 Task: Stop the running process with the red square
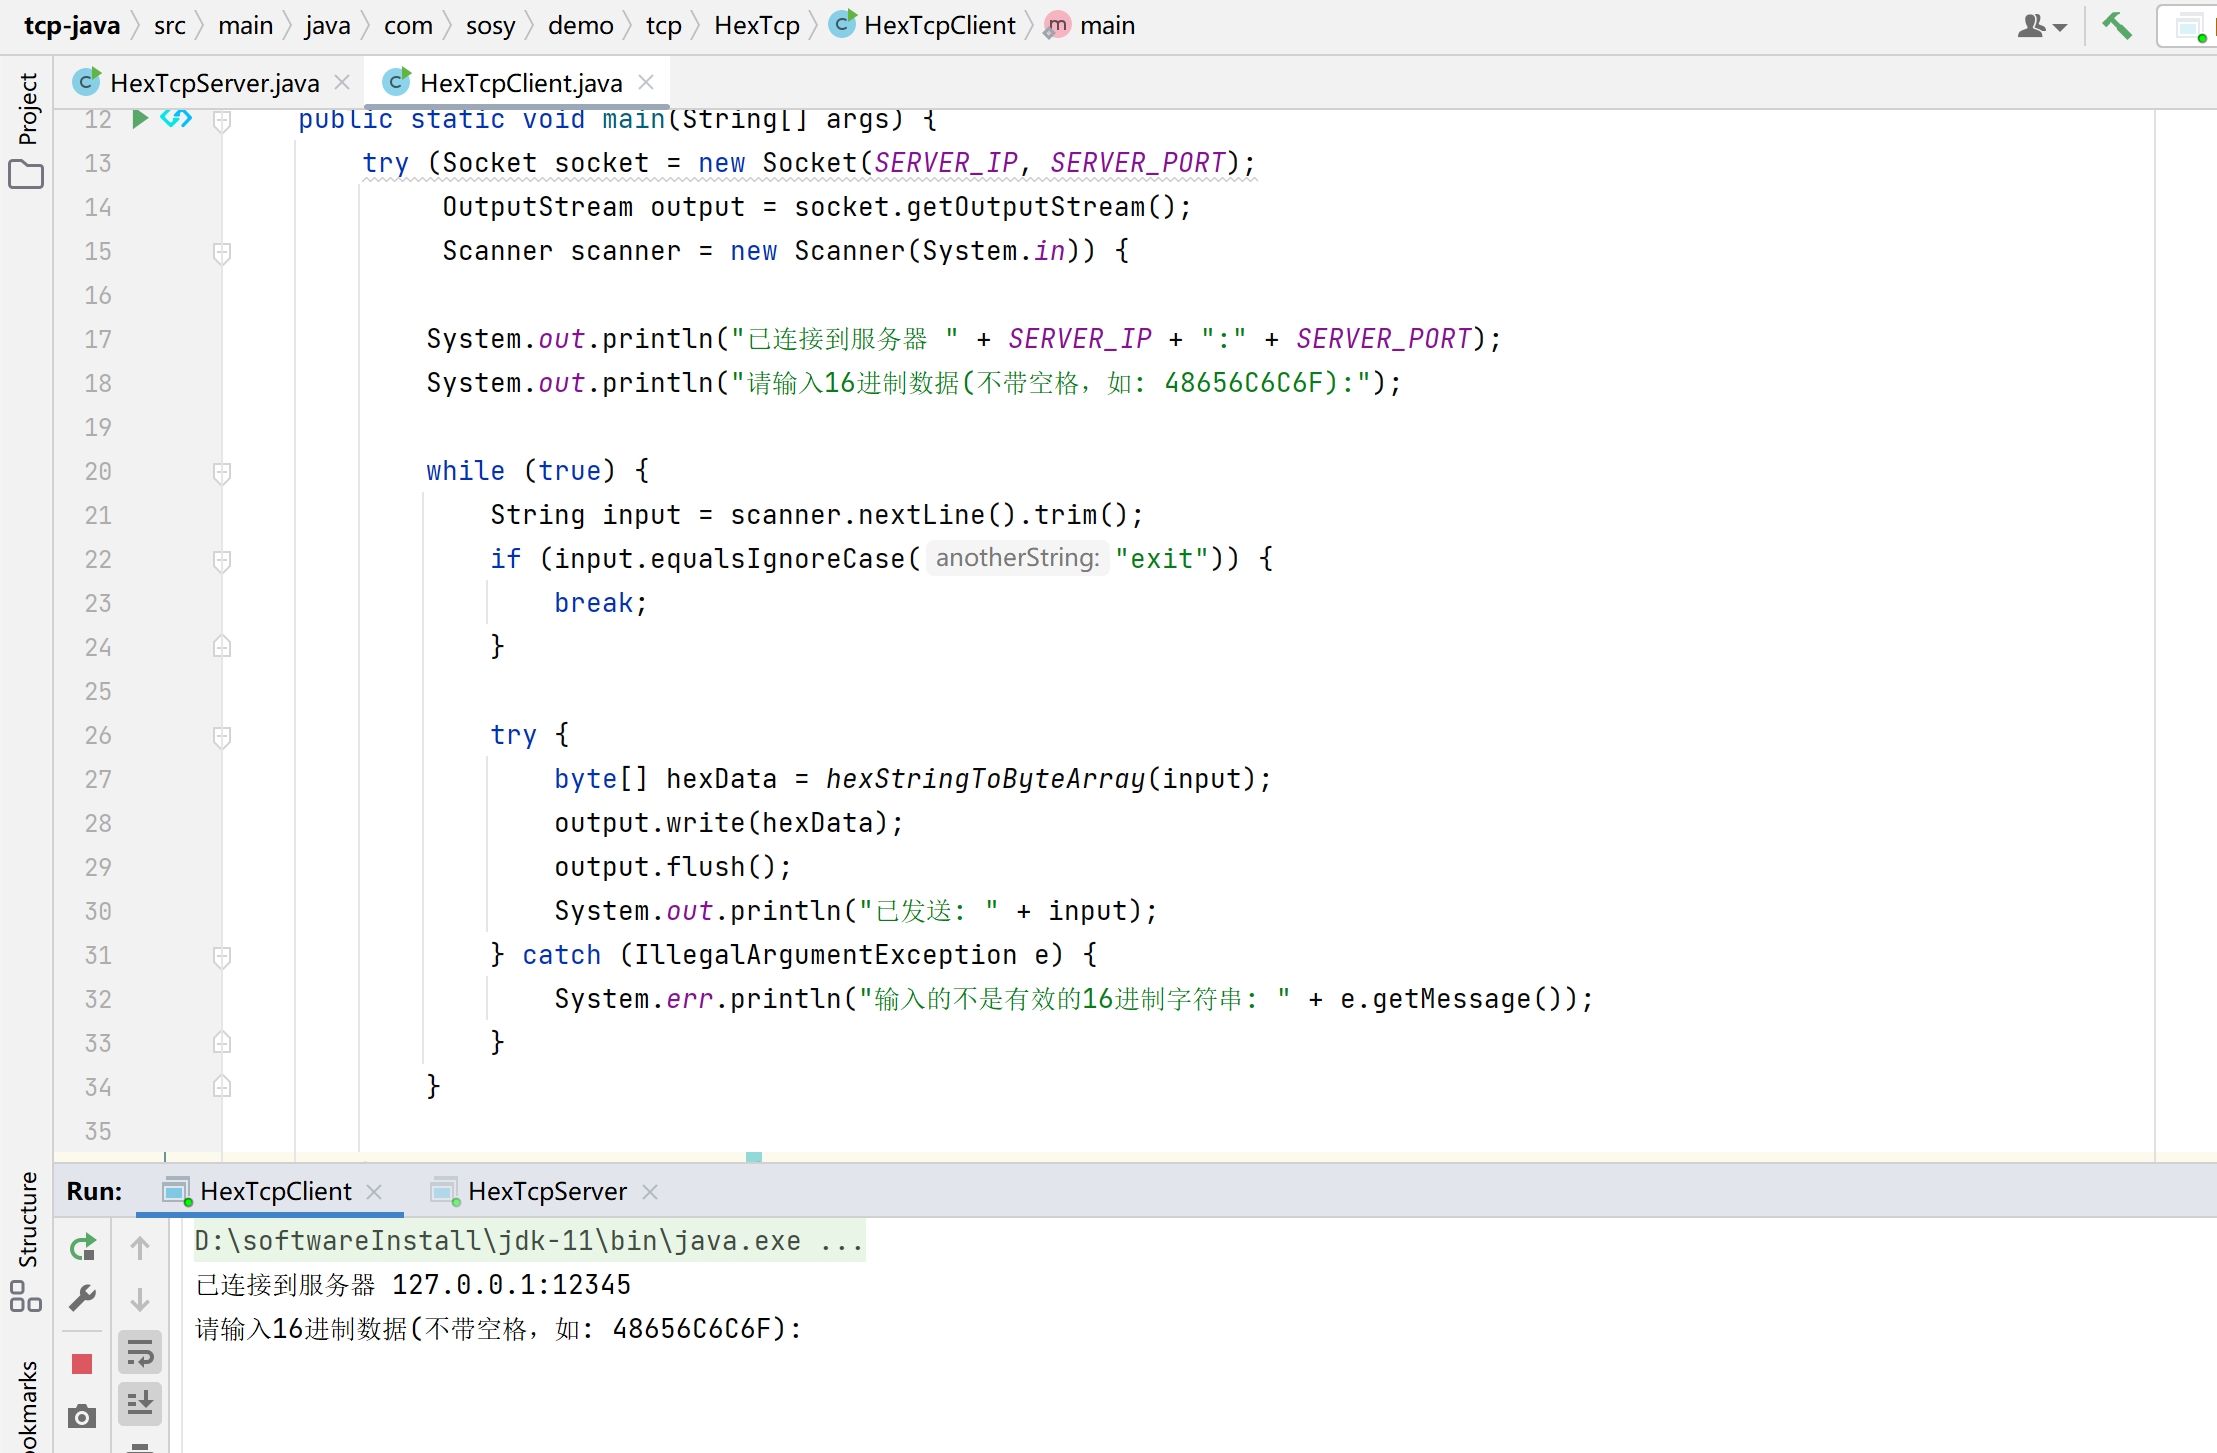pyautogui.click(x=82, y=1364)
